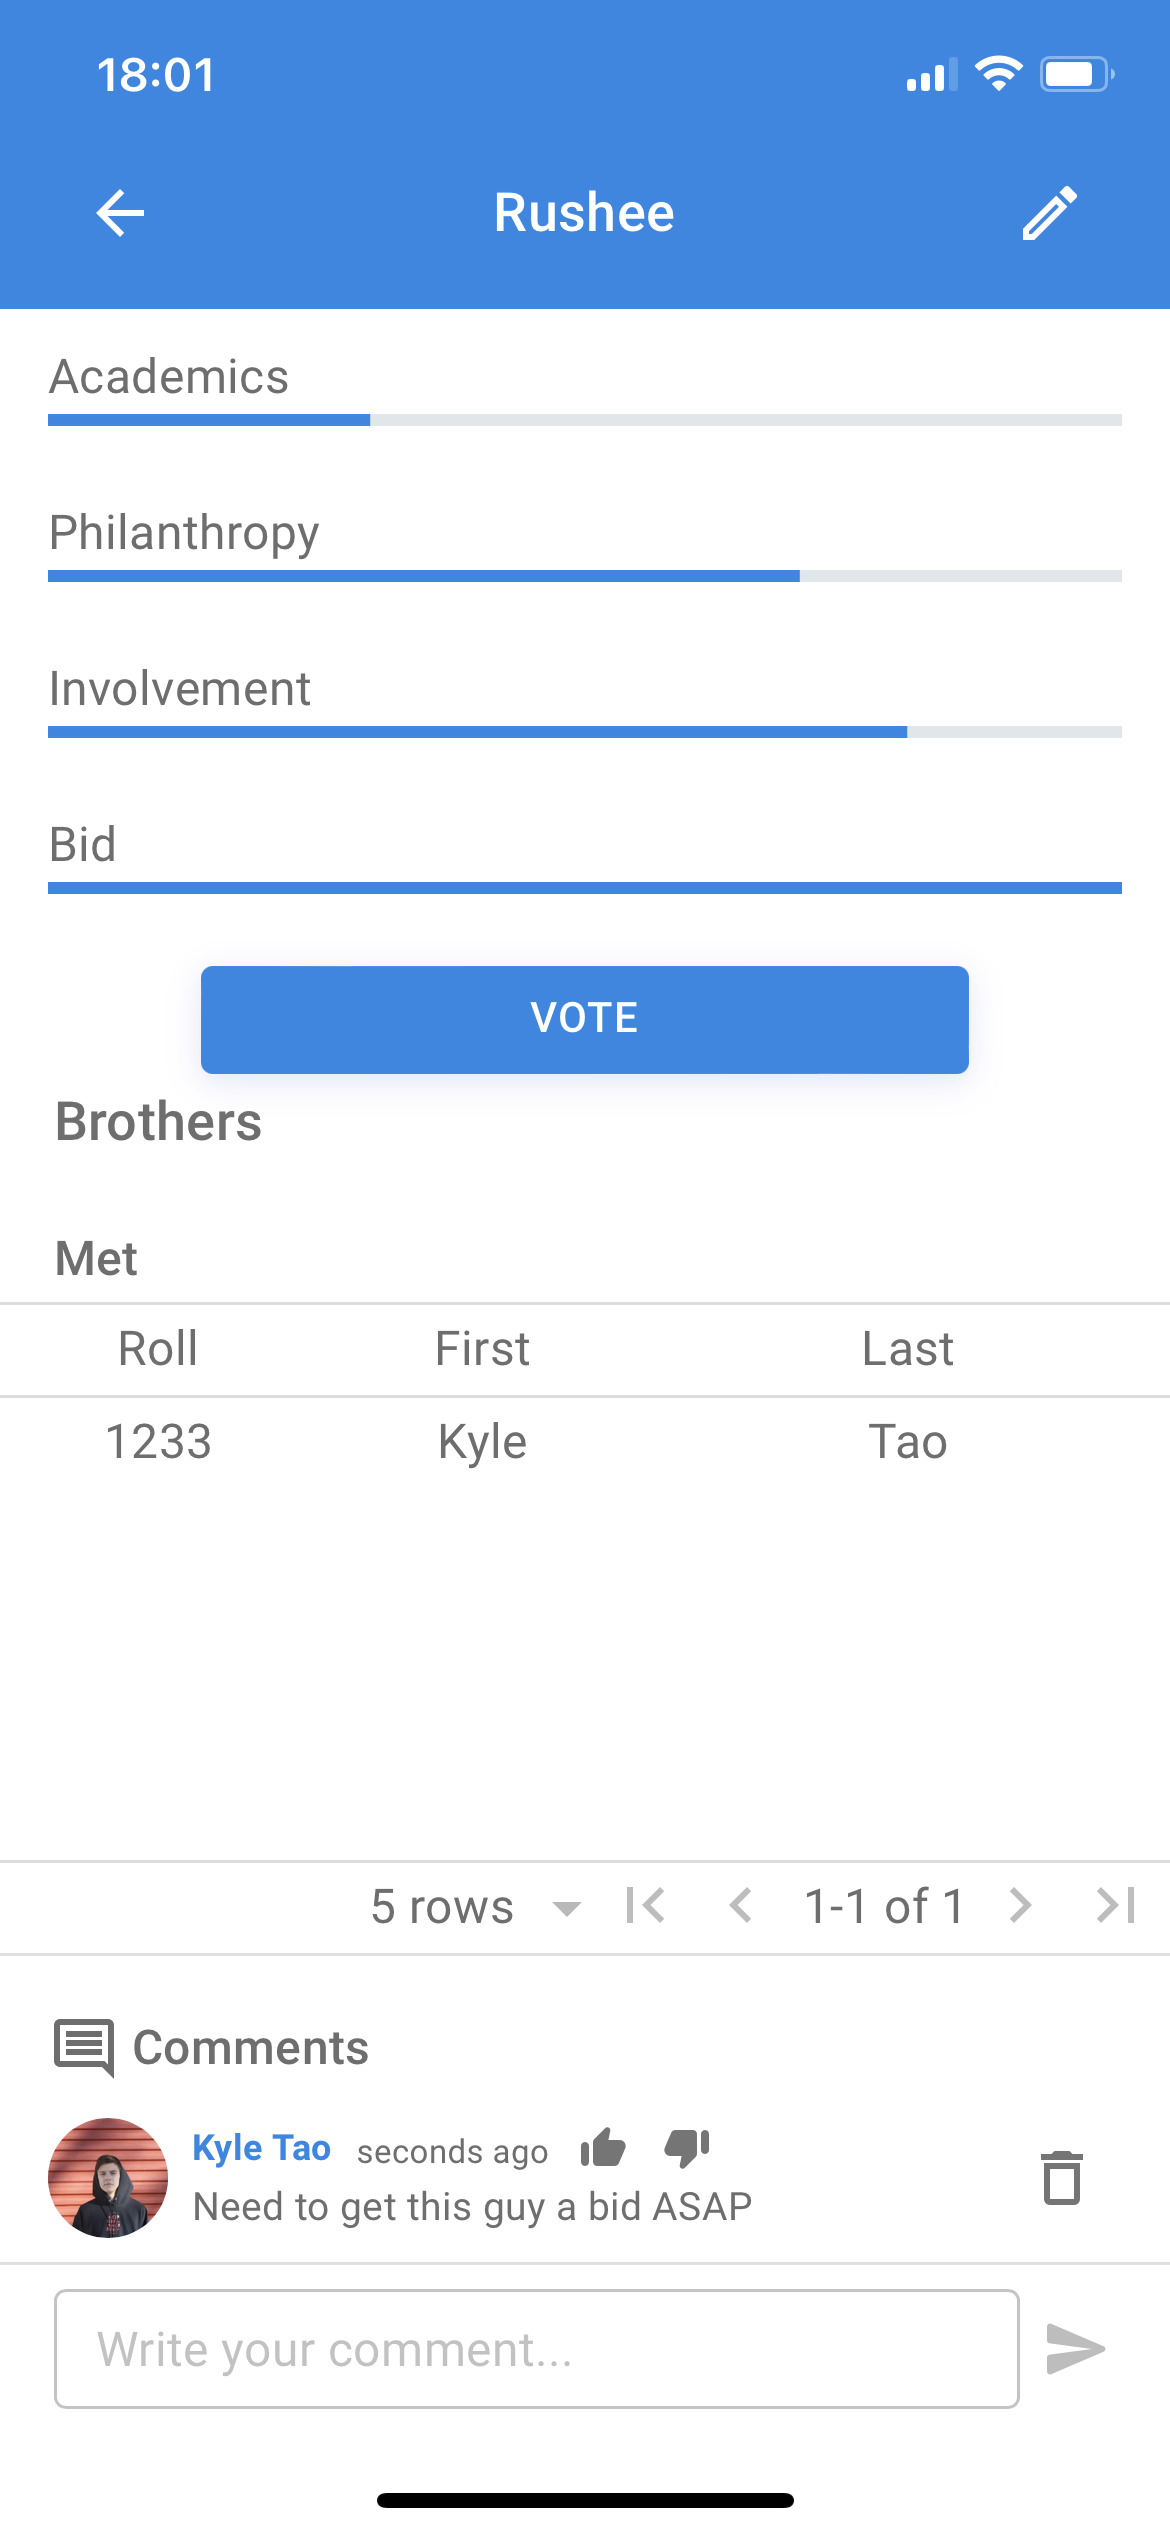This screenshot has width=1170, height=2532.
Task: Go to next page of table
Action: 1019,1905
